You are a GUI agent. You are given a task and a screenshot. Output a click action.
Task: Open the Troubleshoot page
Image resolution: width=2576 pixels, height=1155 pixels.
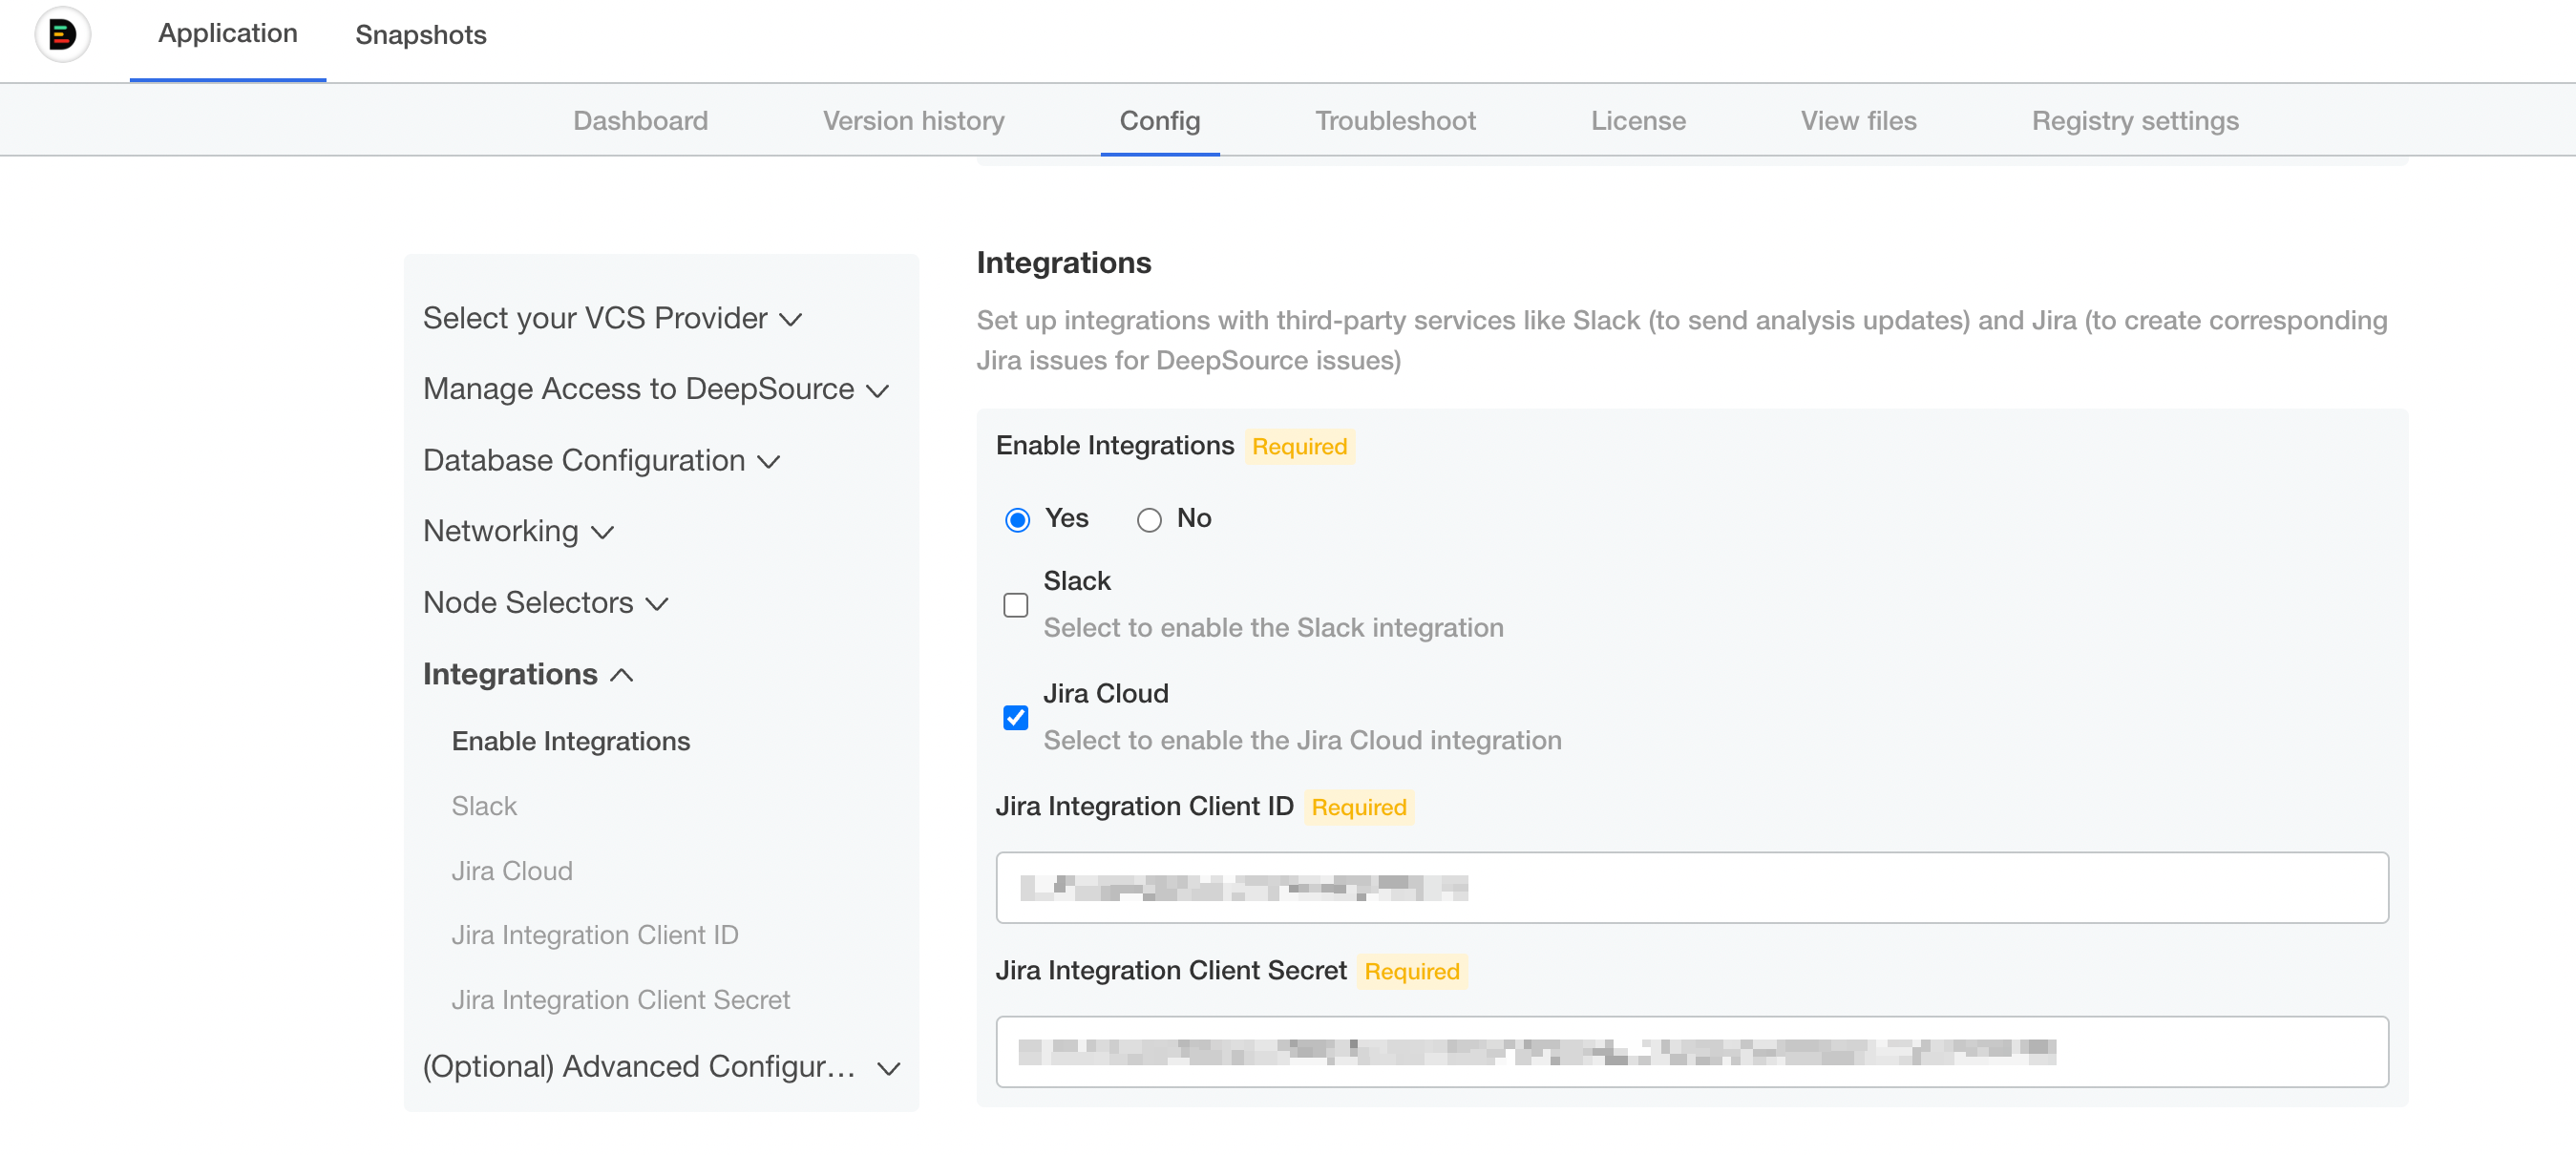tap(1395, 120)
